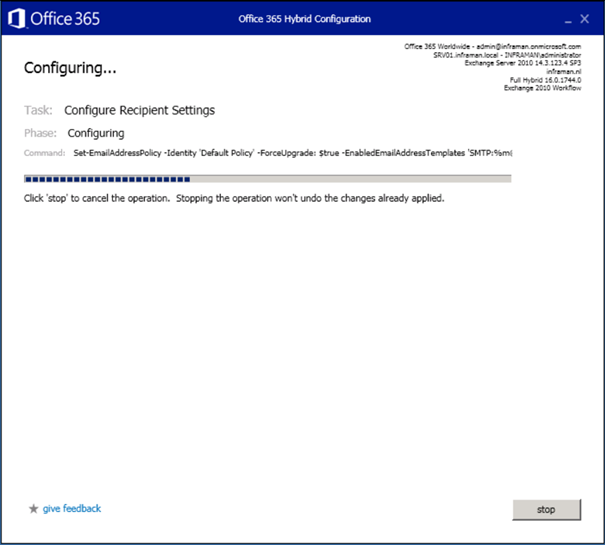605x545 pixels.
Task: Minimize the Hybrid Configuration window
Action: coord(565,19)
